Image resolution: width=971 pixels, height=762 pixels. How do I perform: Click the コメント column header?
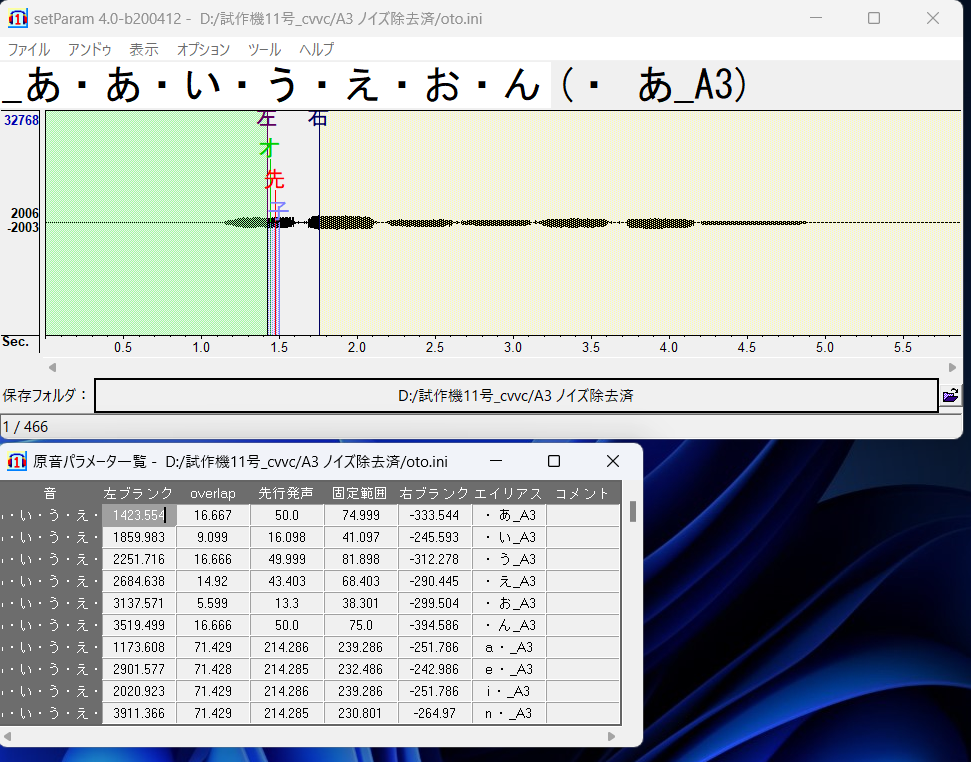[582, 493]
